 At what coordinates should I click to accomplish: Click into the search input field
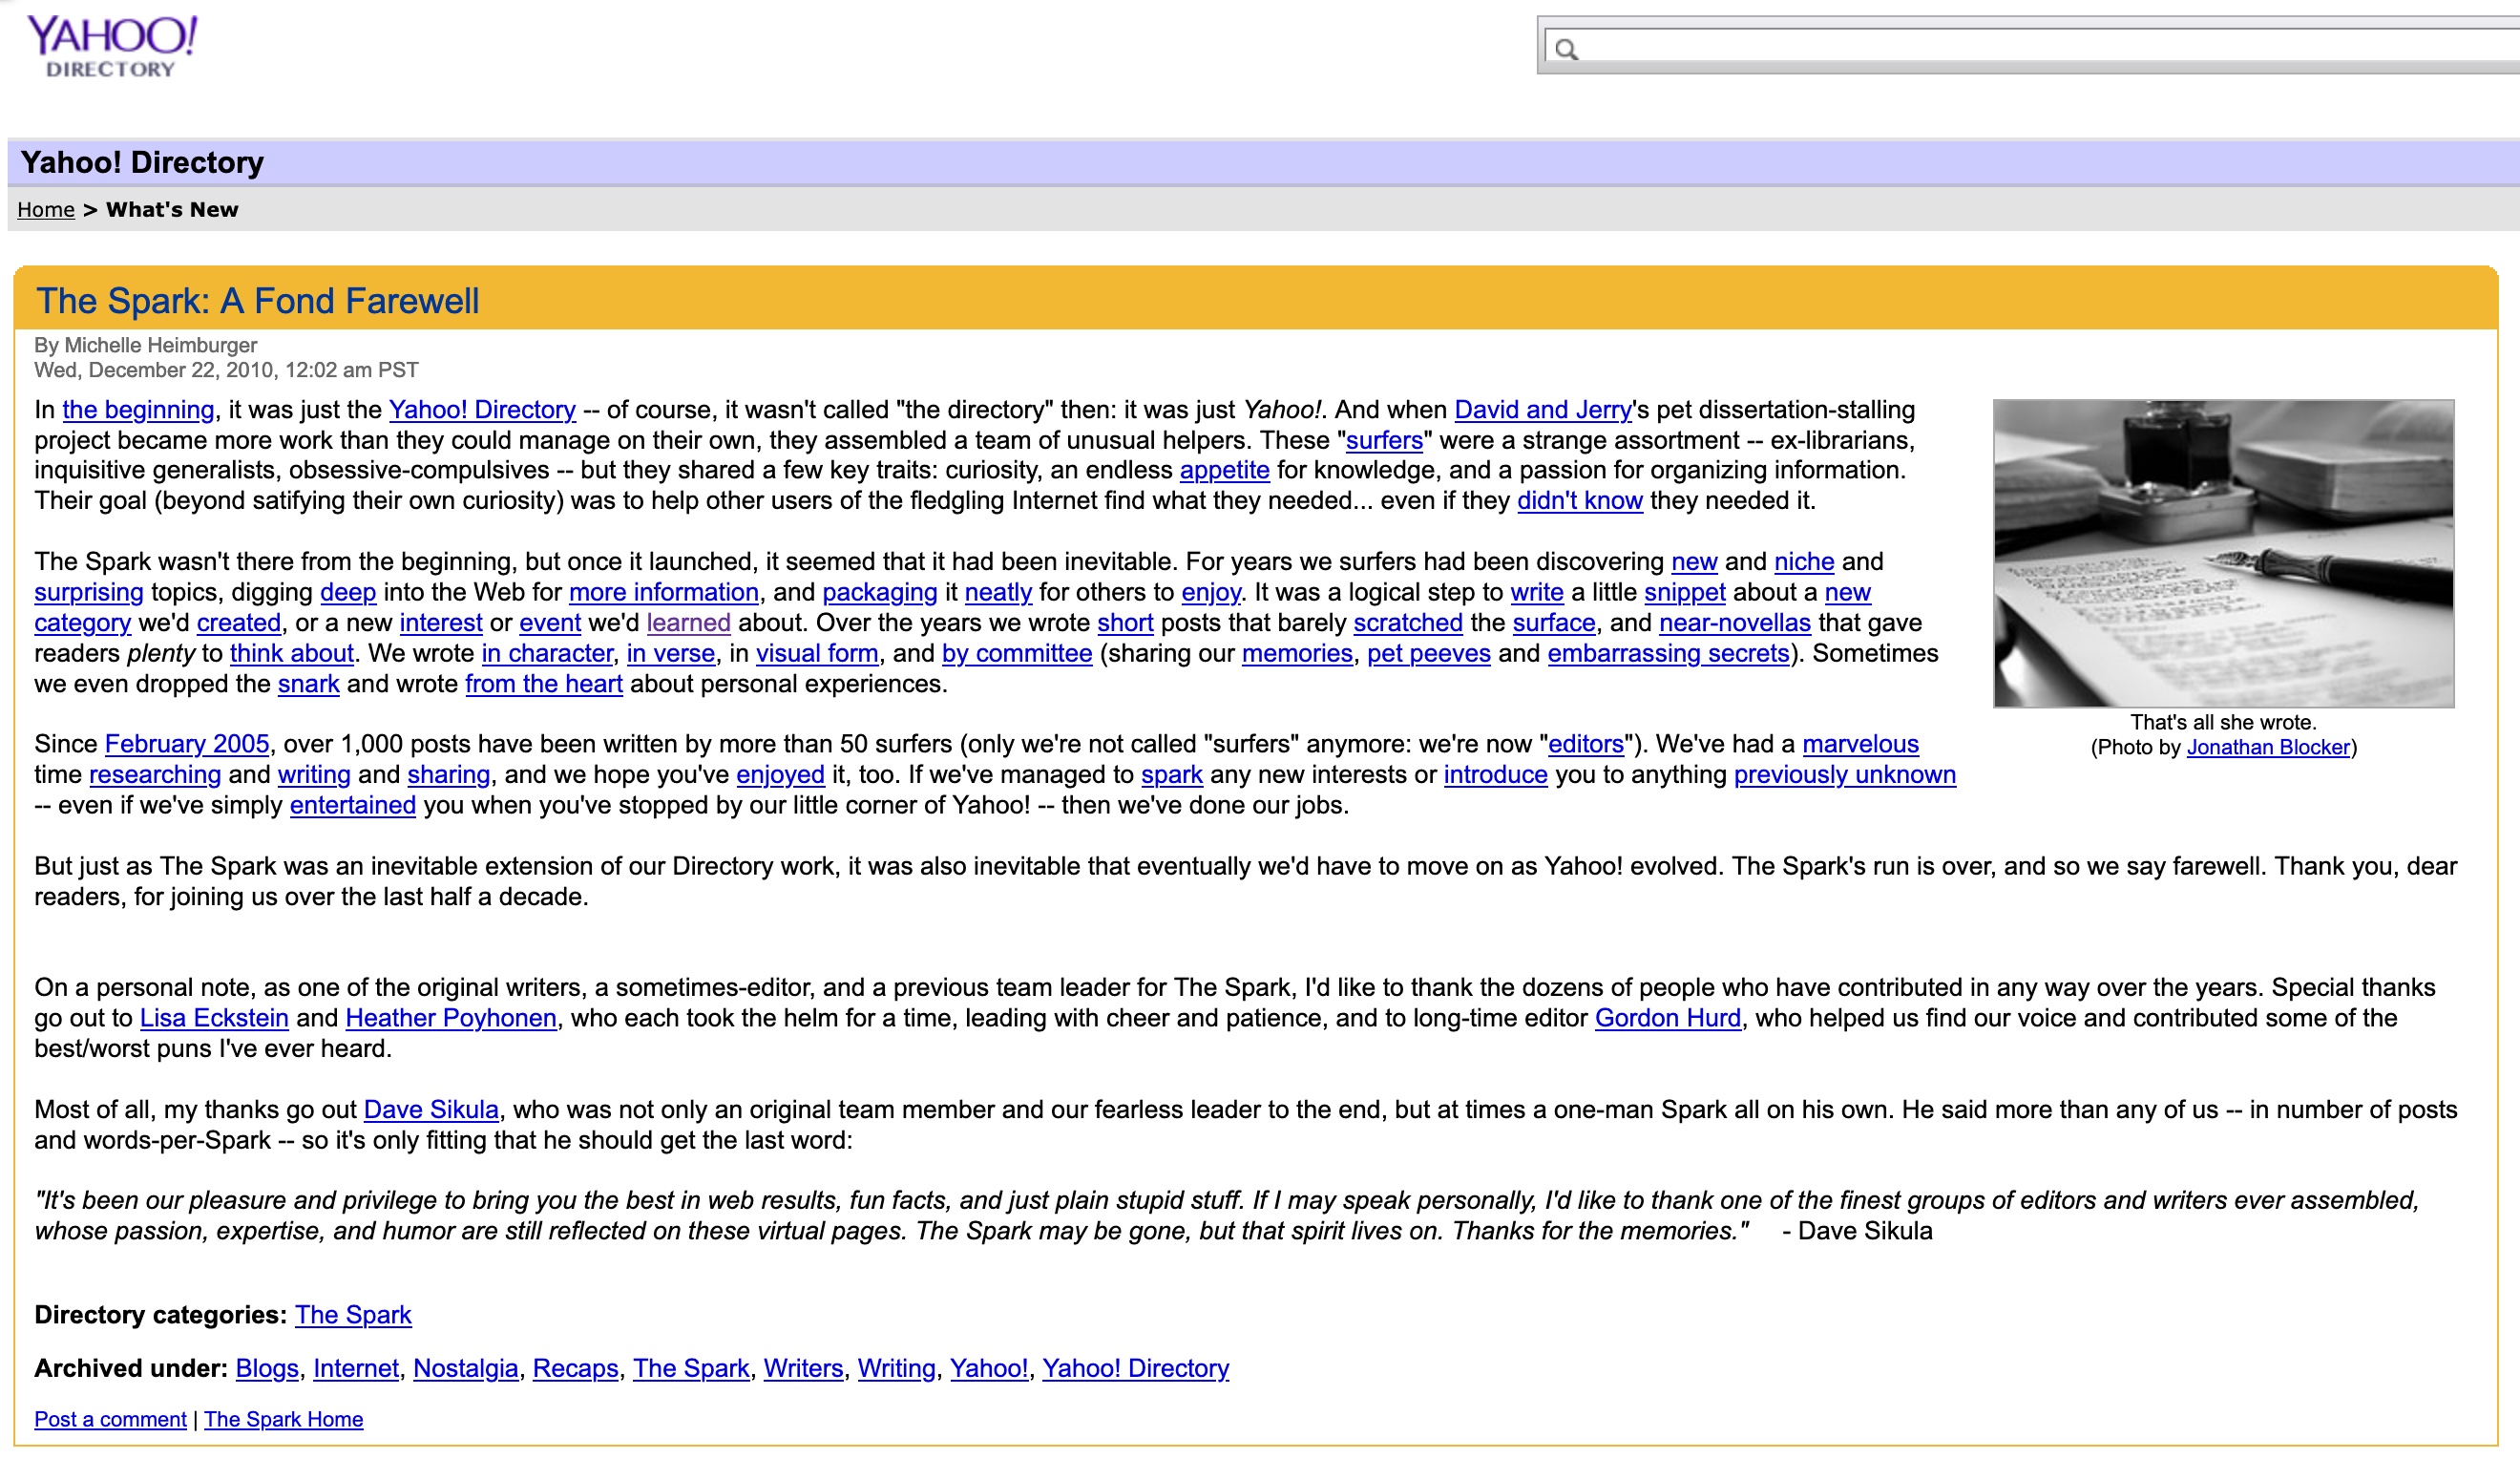click(x=2040, y=47)
